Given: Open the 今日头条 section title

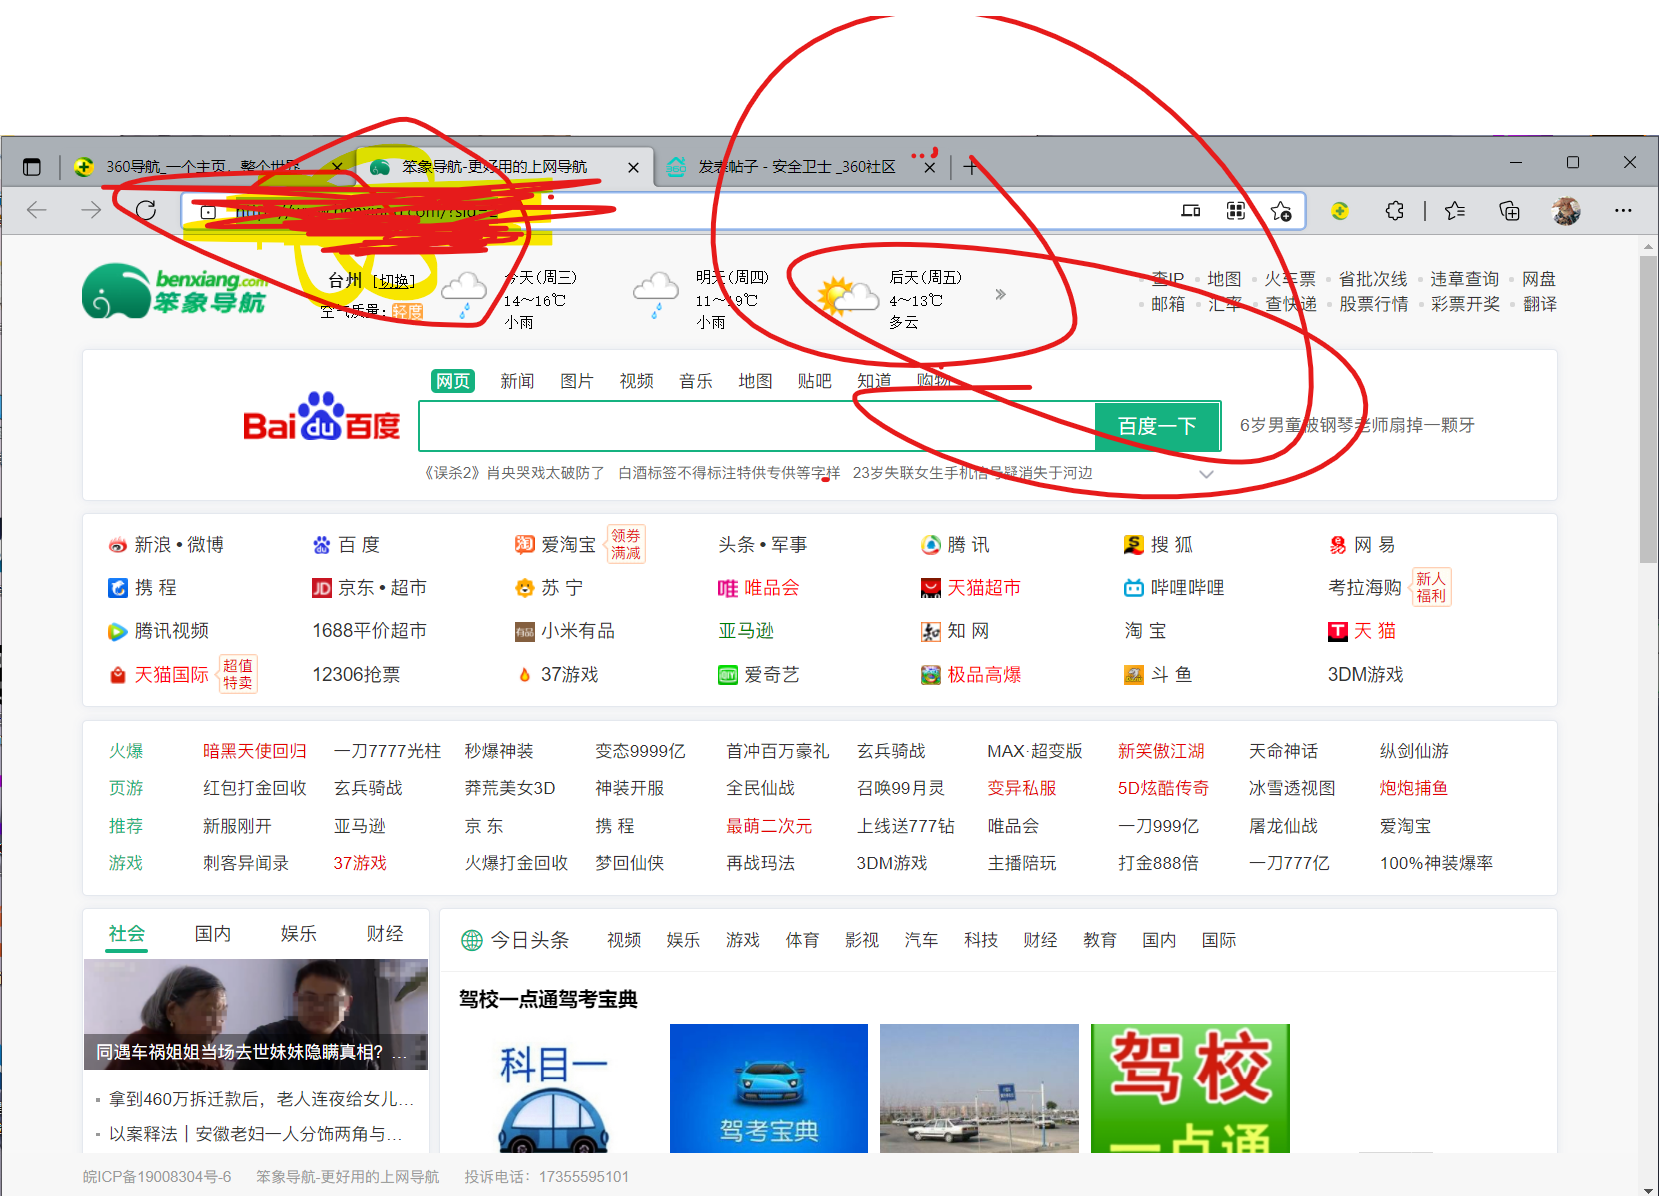Looking at the screenshot, I should (515, 940).
